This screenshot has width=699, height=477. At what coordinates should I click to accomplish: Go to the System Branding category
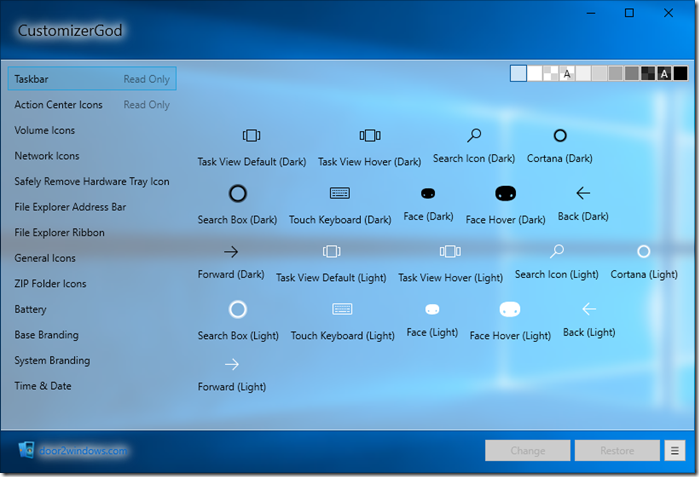pos(92,361)
